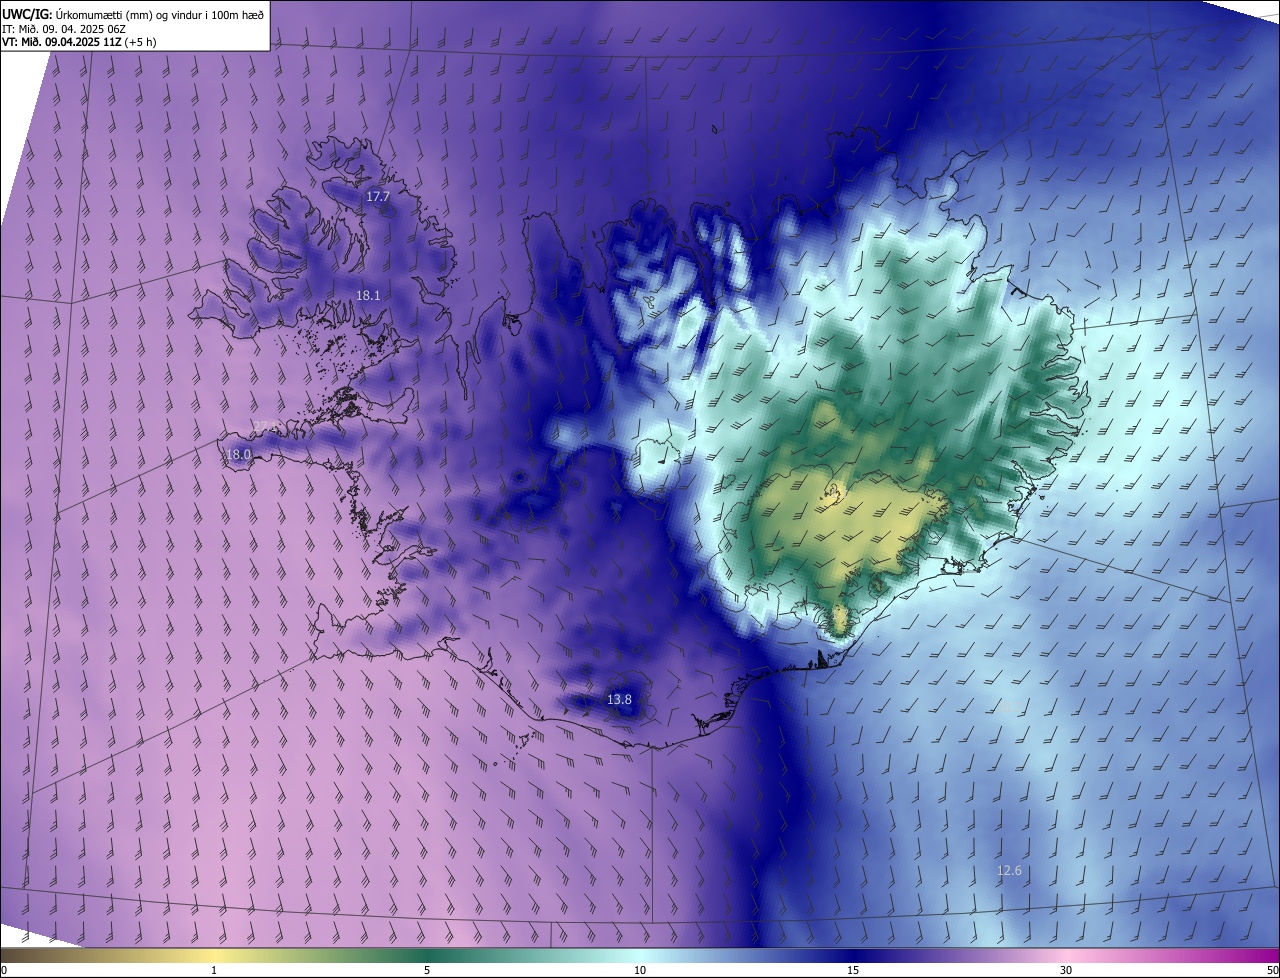Screen dimensions: 1280x978
Task: Click the 30 tick on the color scale
Action: tap(1066, 970)
